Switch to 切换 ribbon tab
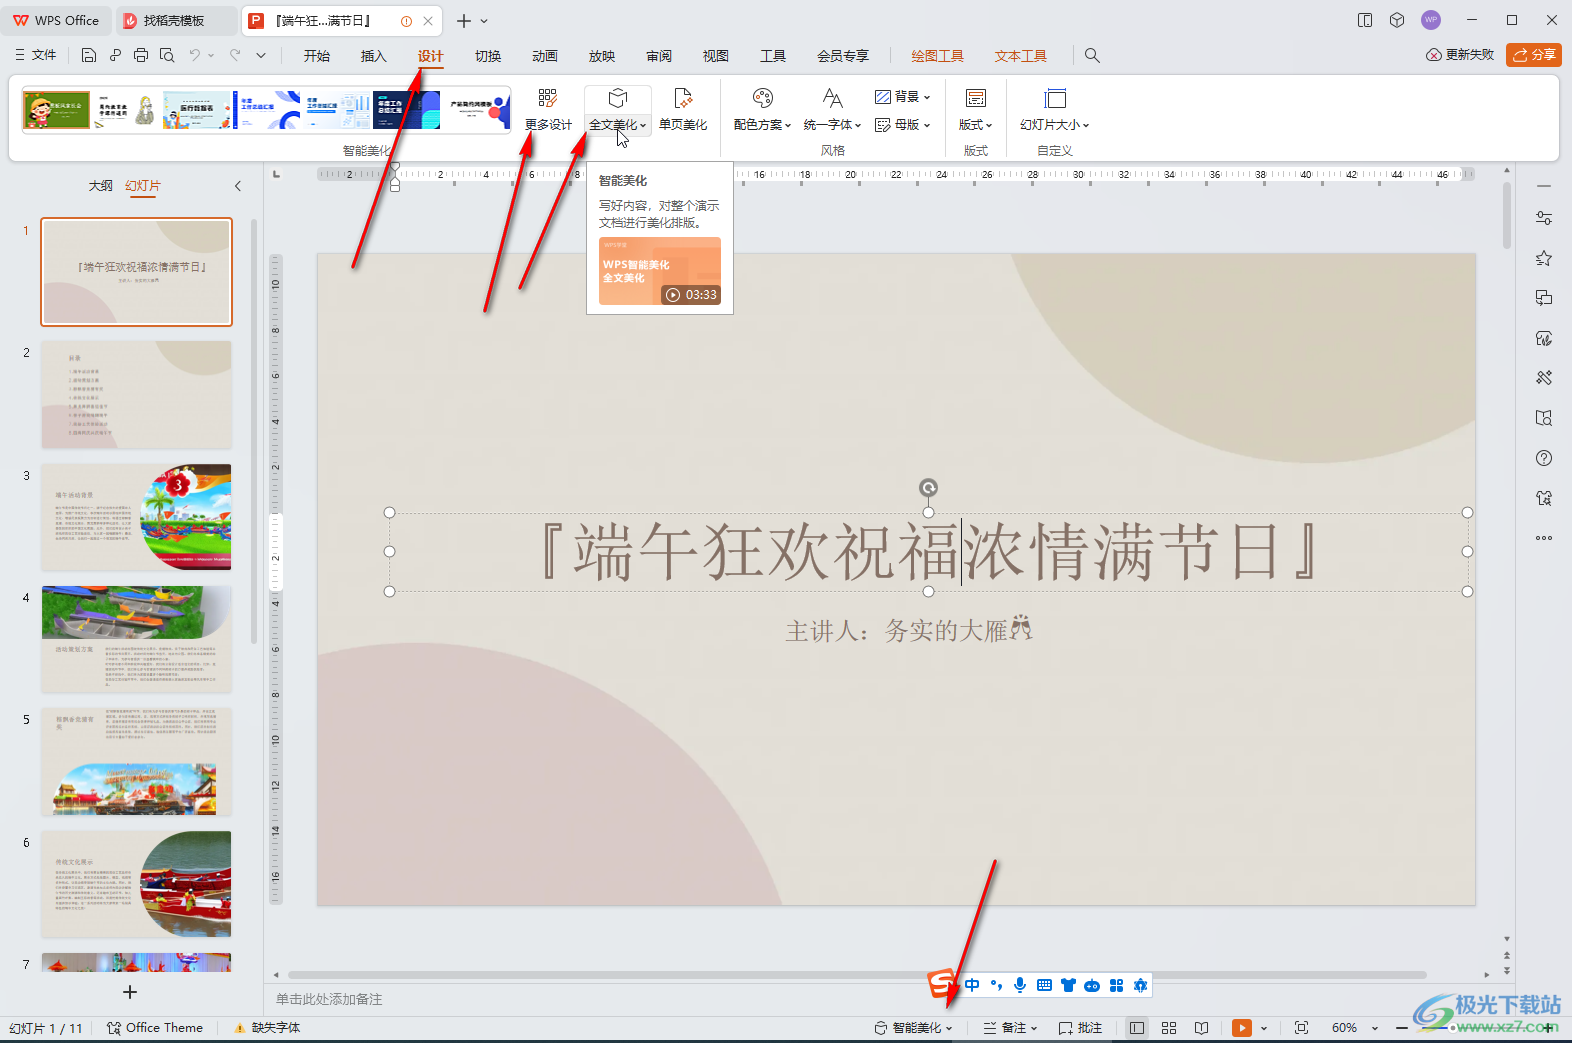1572x1043 pixels. point(488,56)
